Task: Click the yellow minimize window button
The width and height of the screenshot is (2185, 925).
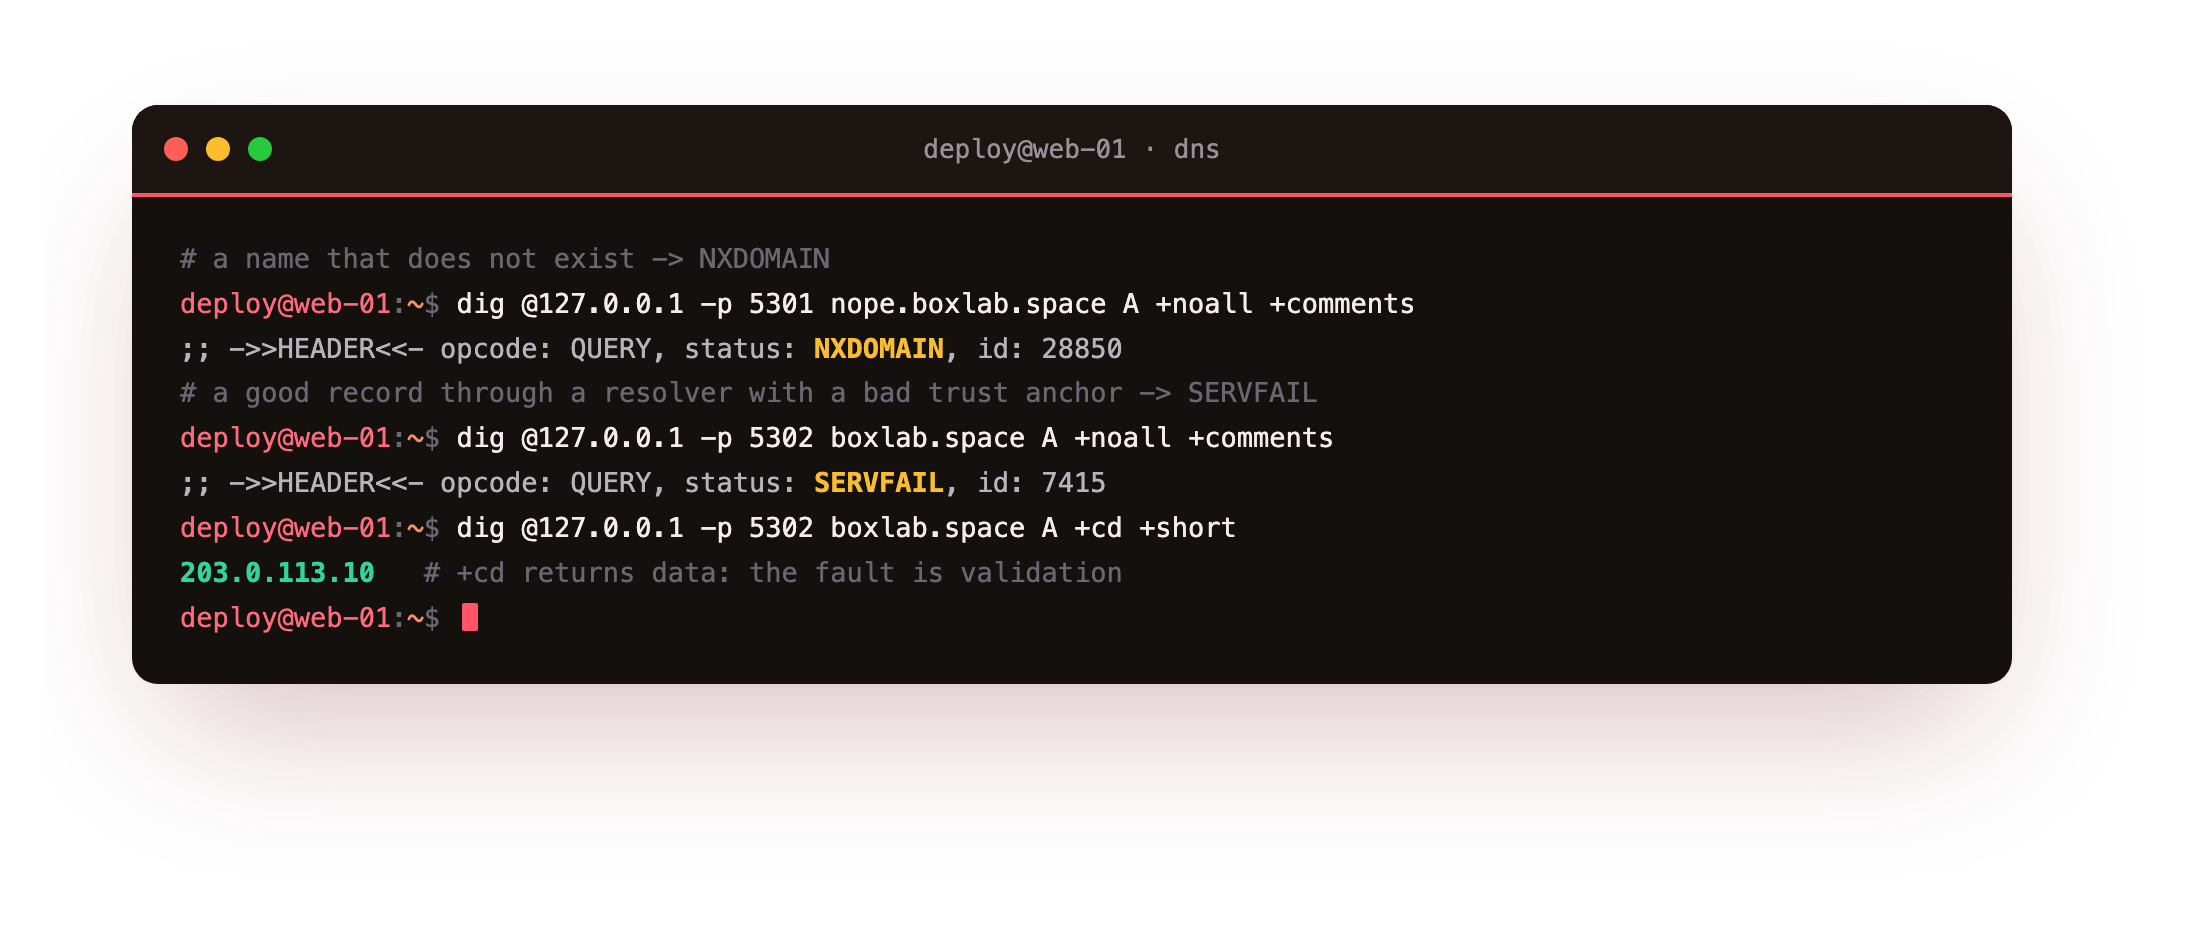Action: [218, 149]
